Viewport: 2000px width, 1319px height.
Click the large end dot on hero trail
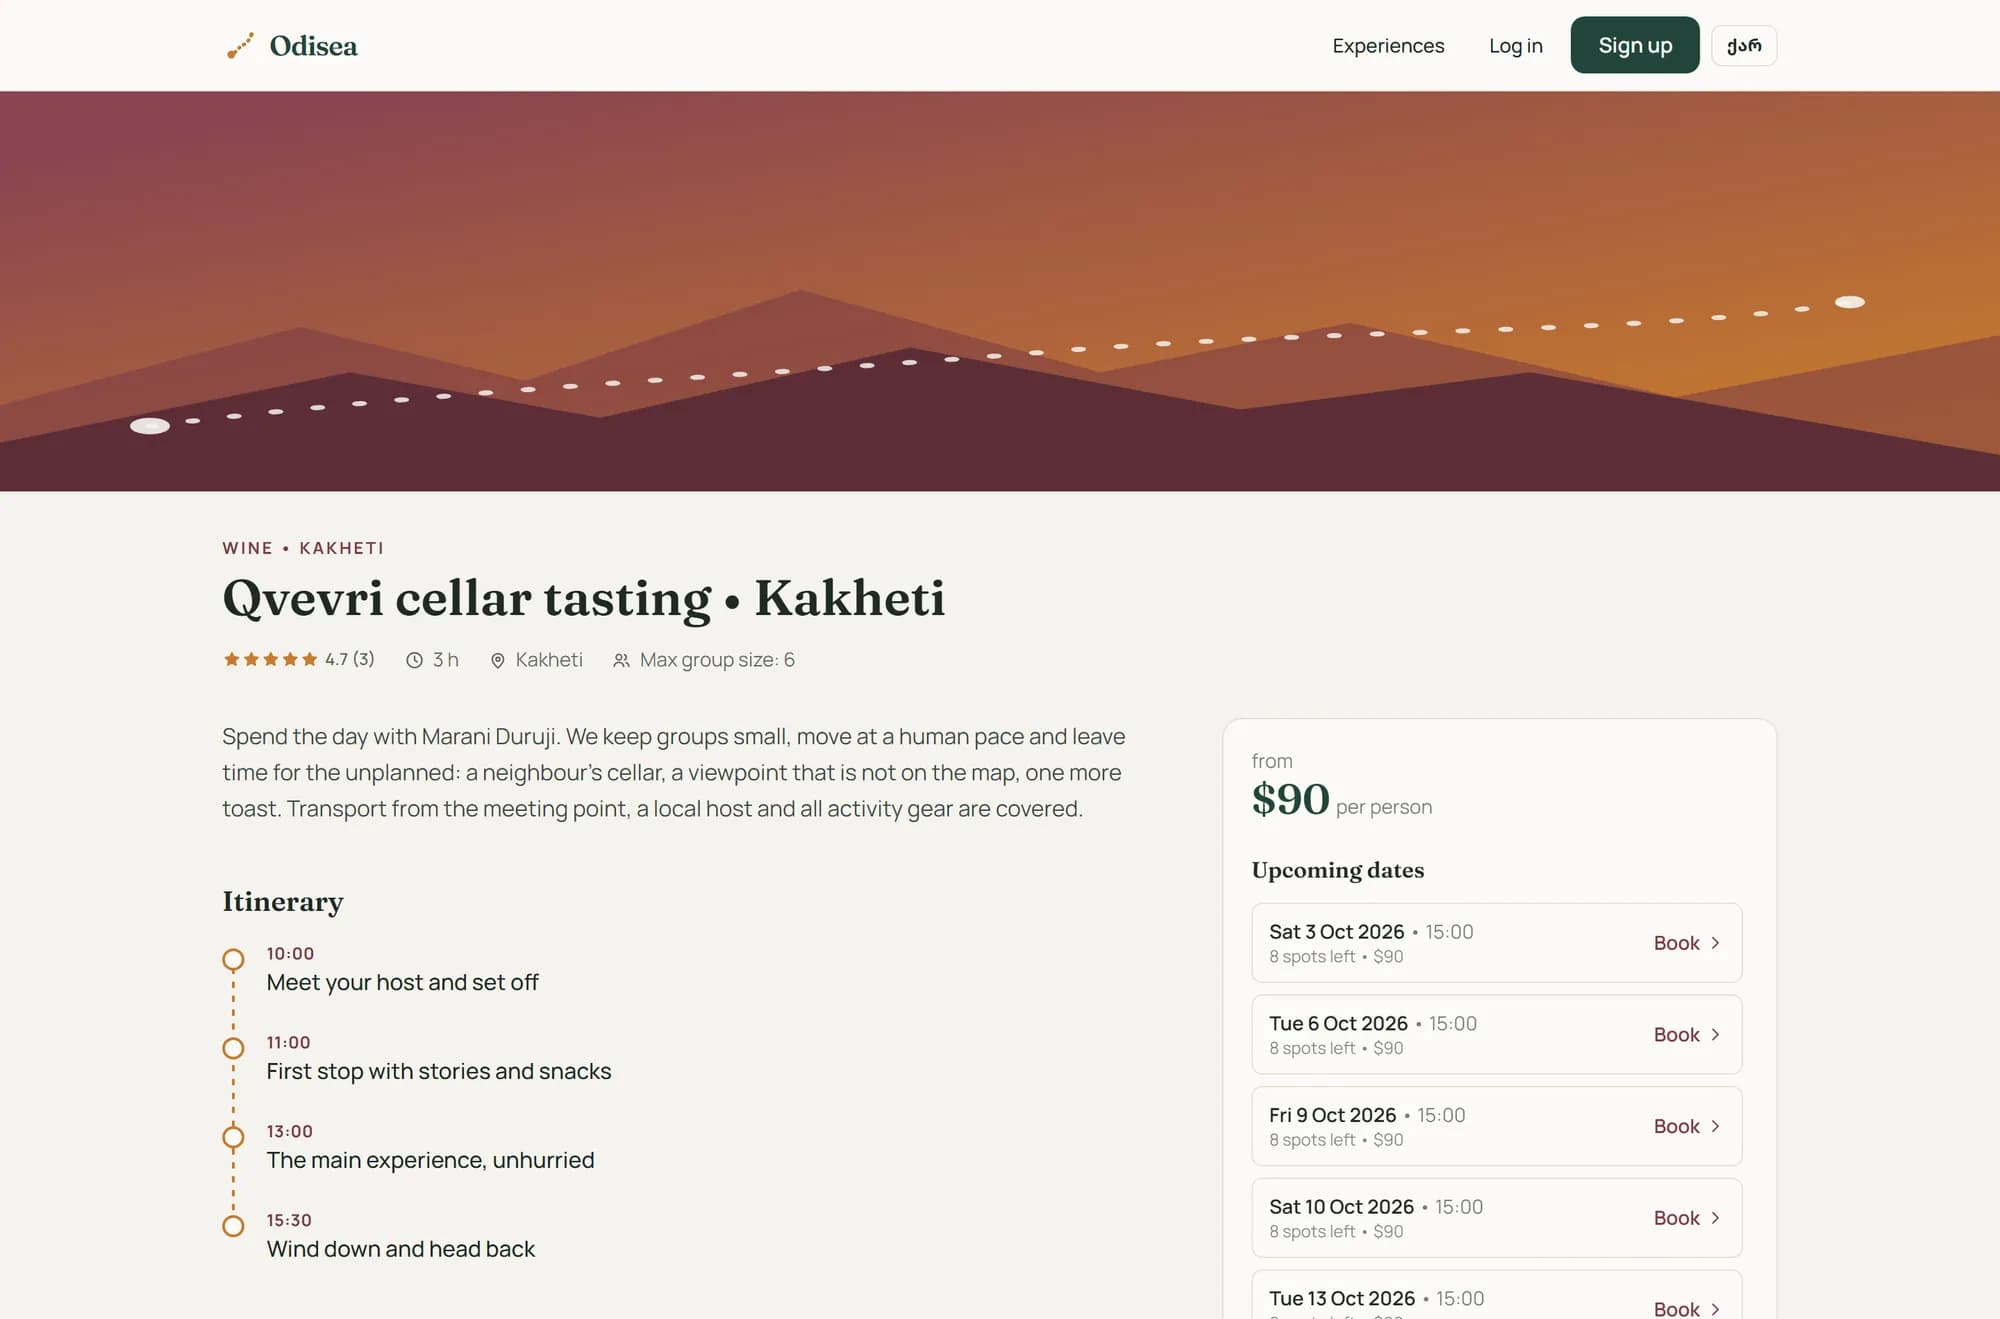[1849, 302]
